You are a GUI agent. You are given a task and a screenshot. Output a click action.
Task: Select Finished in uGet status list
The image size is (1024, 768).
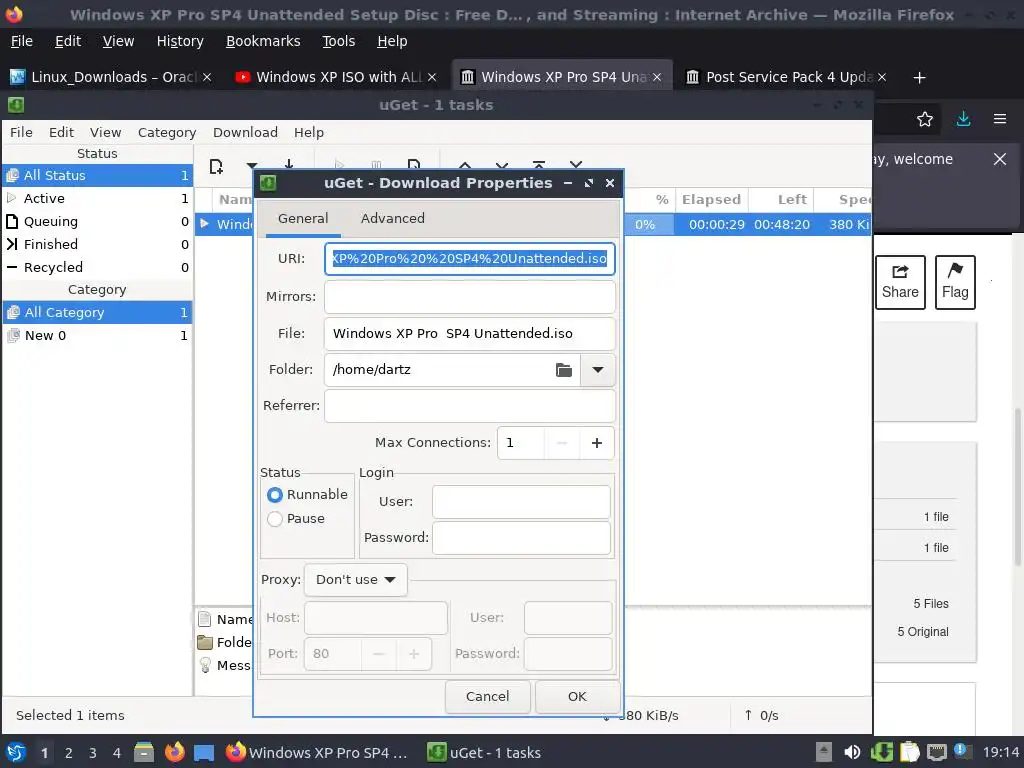coord(97,244)
